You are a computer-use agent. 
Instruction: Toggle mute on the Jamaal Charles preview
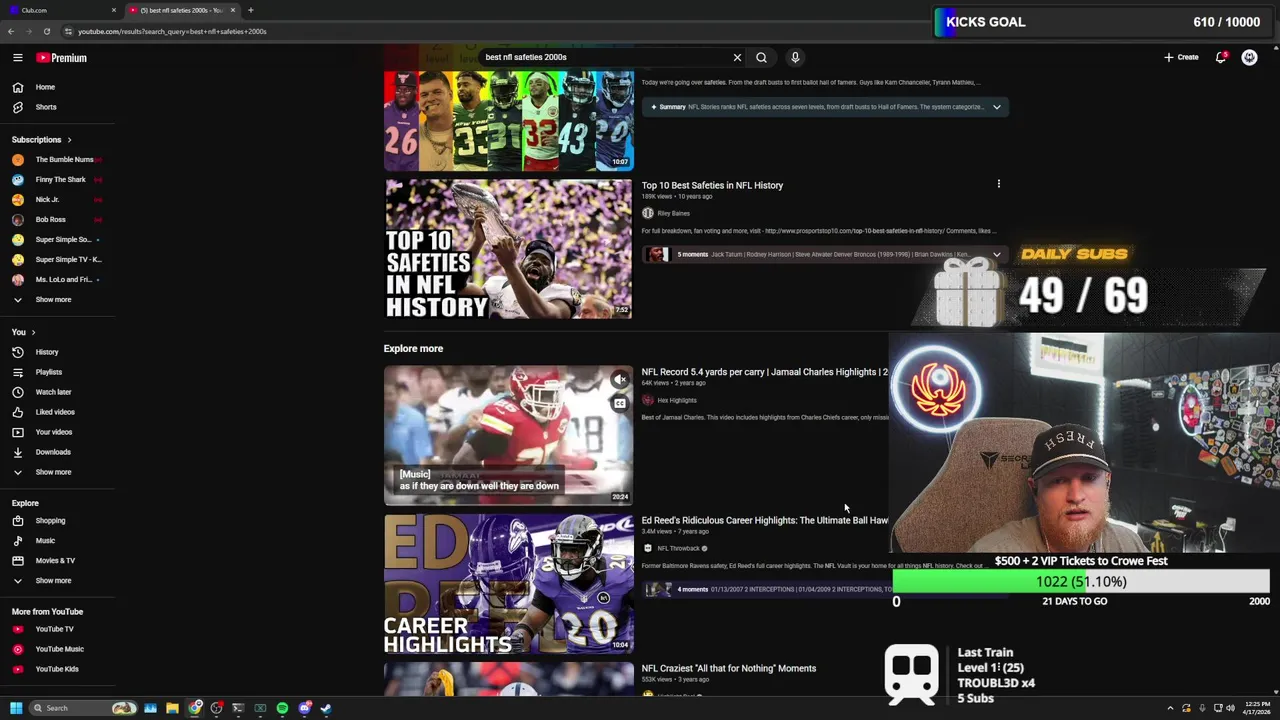[620, 379]
